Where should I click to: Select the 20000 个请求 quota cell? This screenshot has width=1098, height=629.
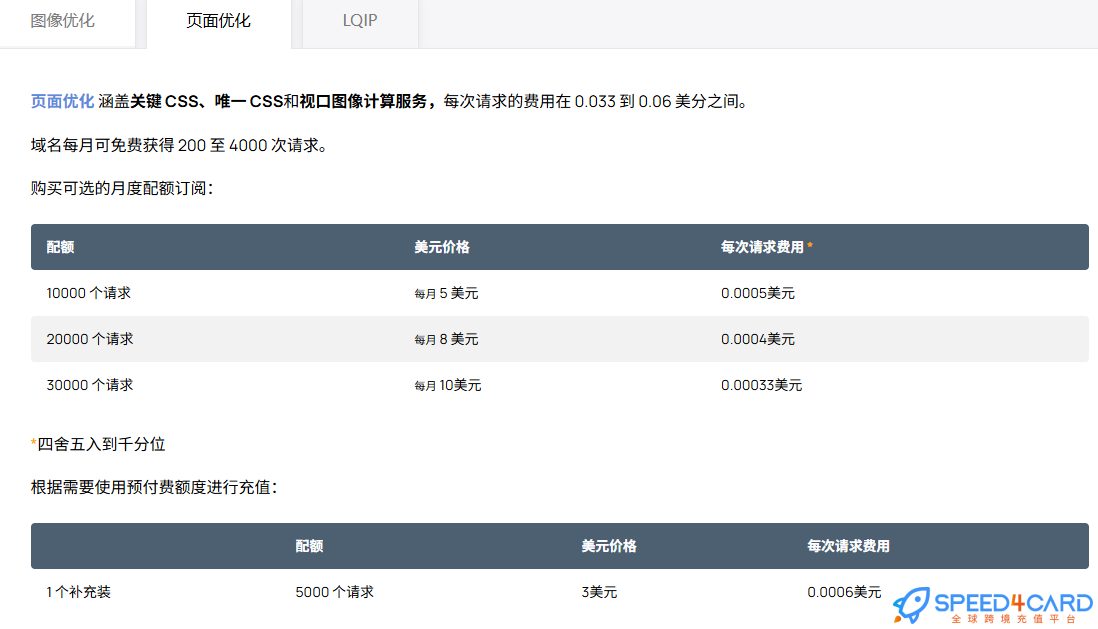(90, 340)
